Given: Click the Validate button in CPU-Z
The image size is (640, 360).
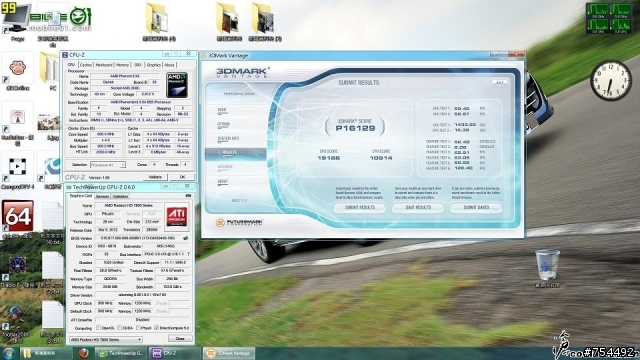Looking at the screenshot, I should pyautogui.click(x=155, y=177).
